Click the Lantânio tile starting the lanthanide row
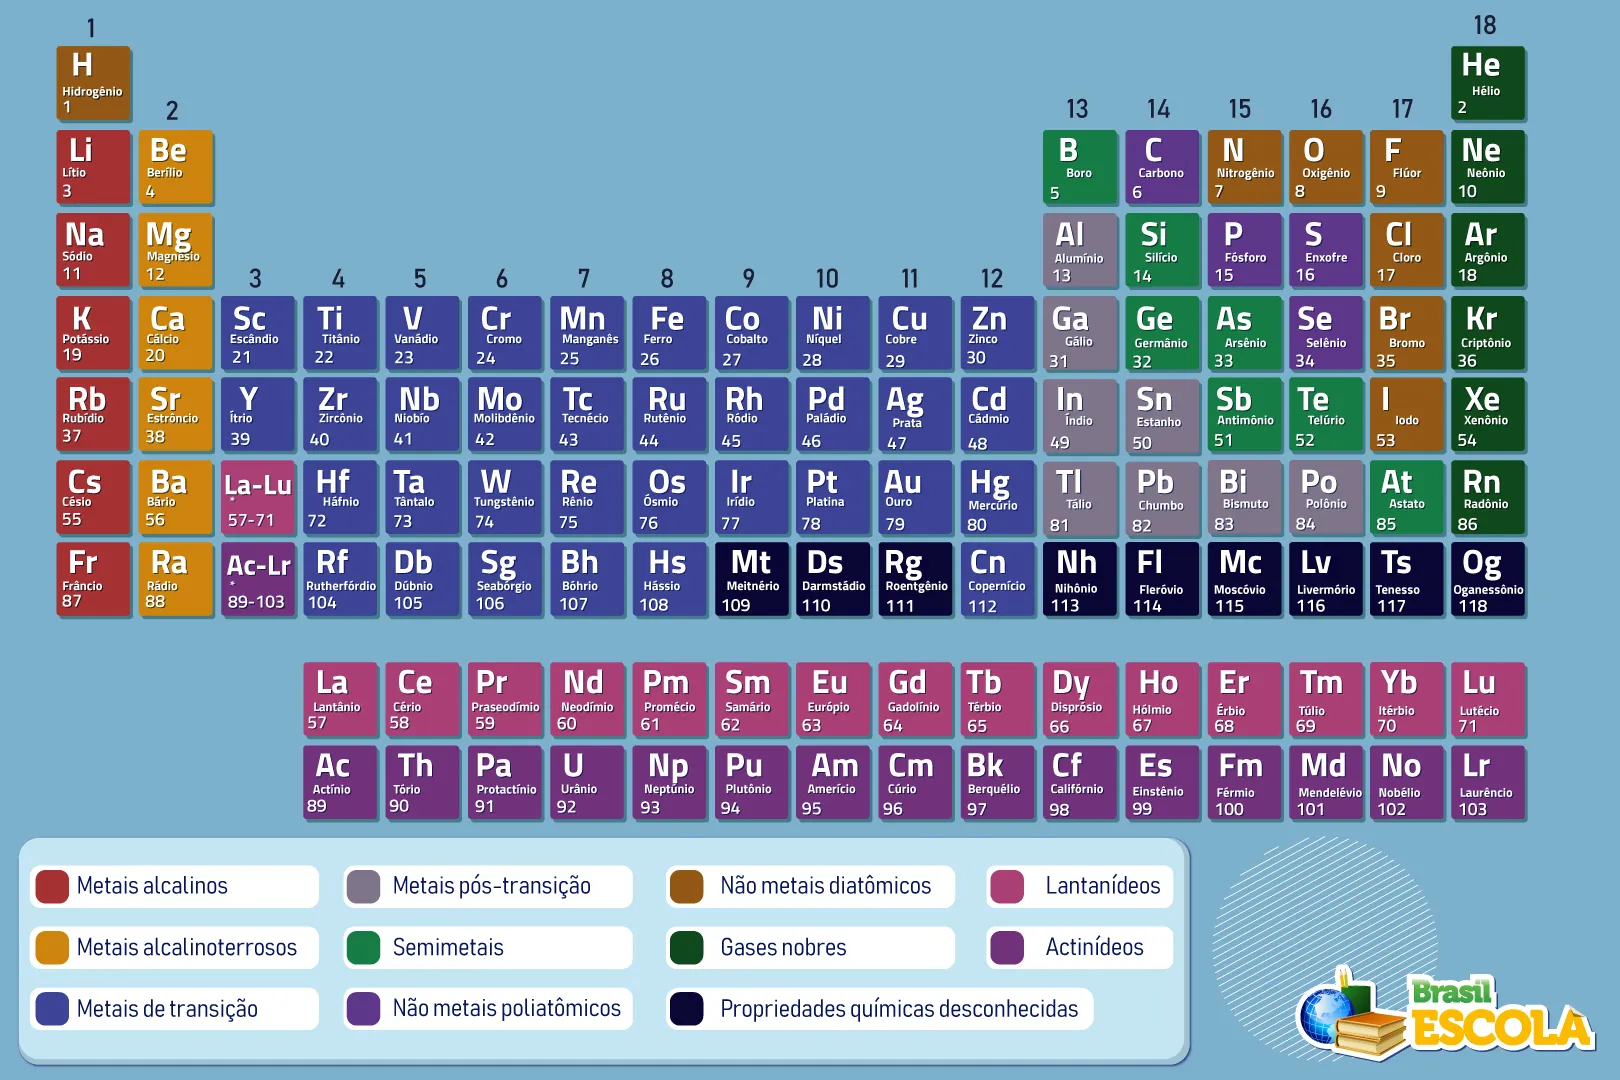The height and width of the screenshot is (1080, 1620). pyautogui.click(x=340, y=699)
